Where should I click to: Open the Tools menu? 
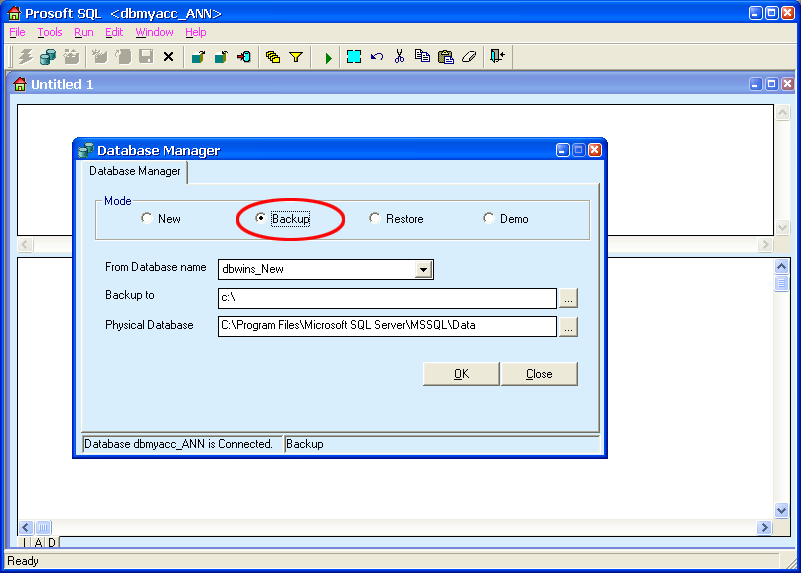49,32
